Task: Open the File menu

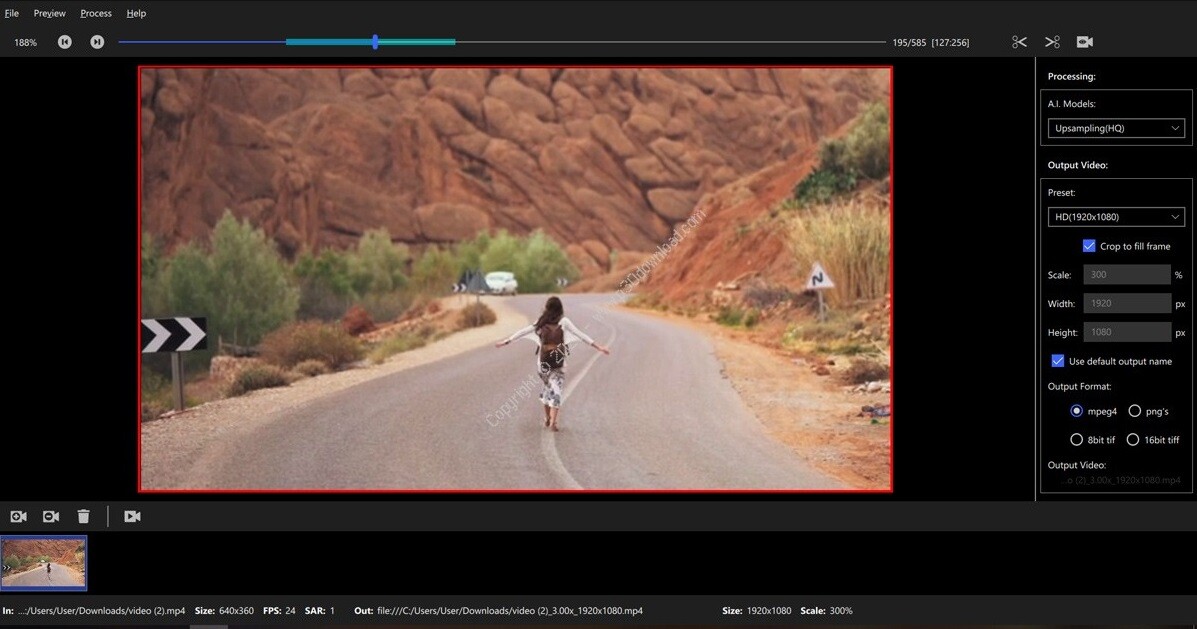Action: [x=11, y=13]
